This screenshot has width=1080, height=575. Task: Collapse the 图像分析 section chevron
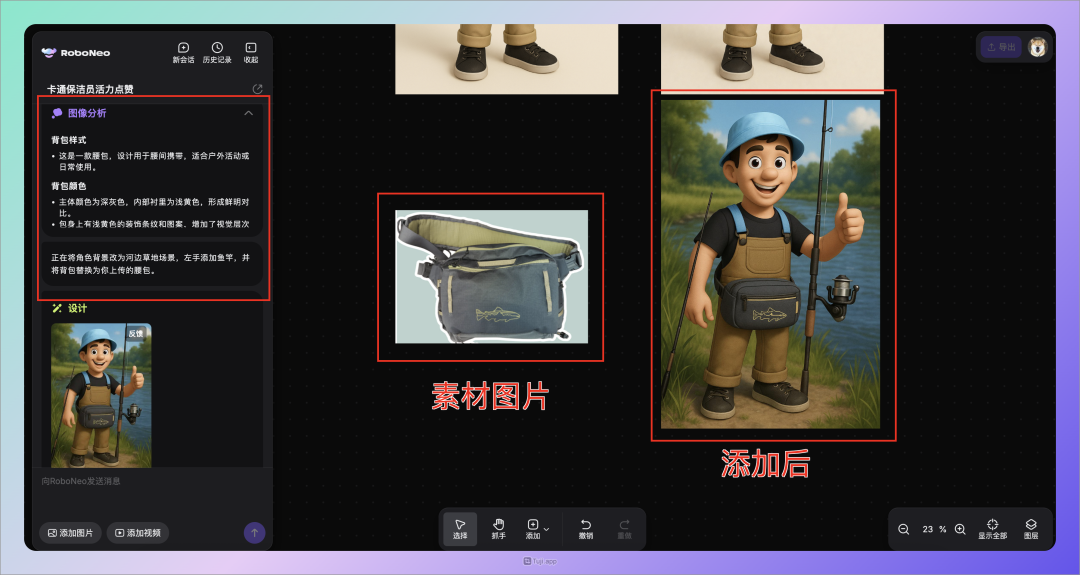(249, 113)
